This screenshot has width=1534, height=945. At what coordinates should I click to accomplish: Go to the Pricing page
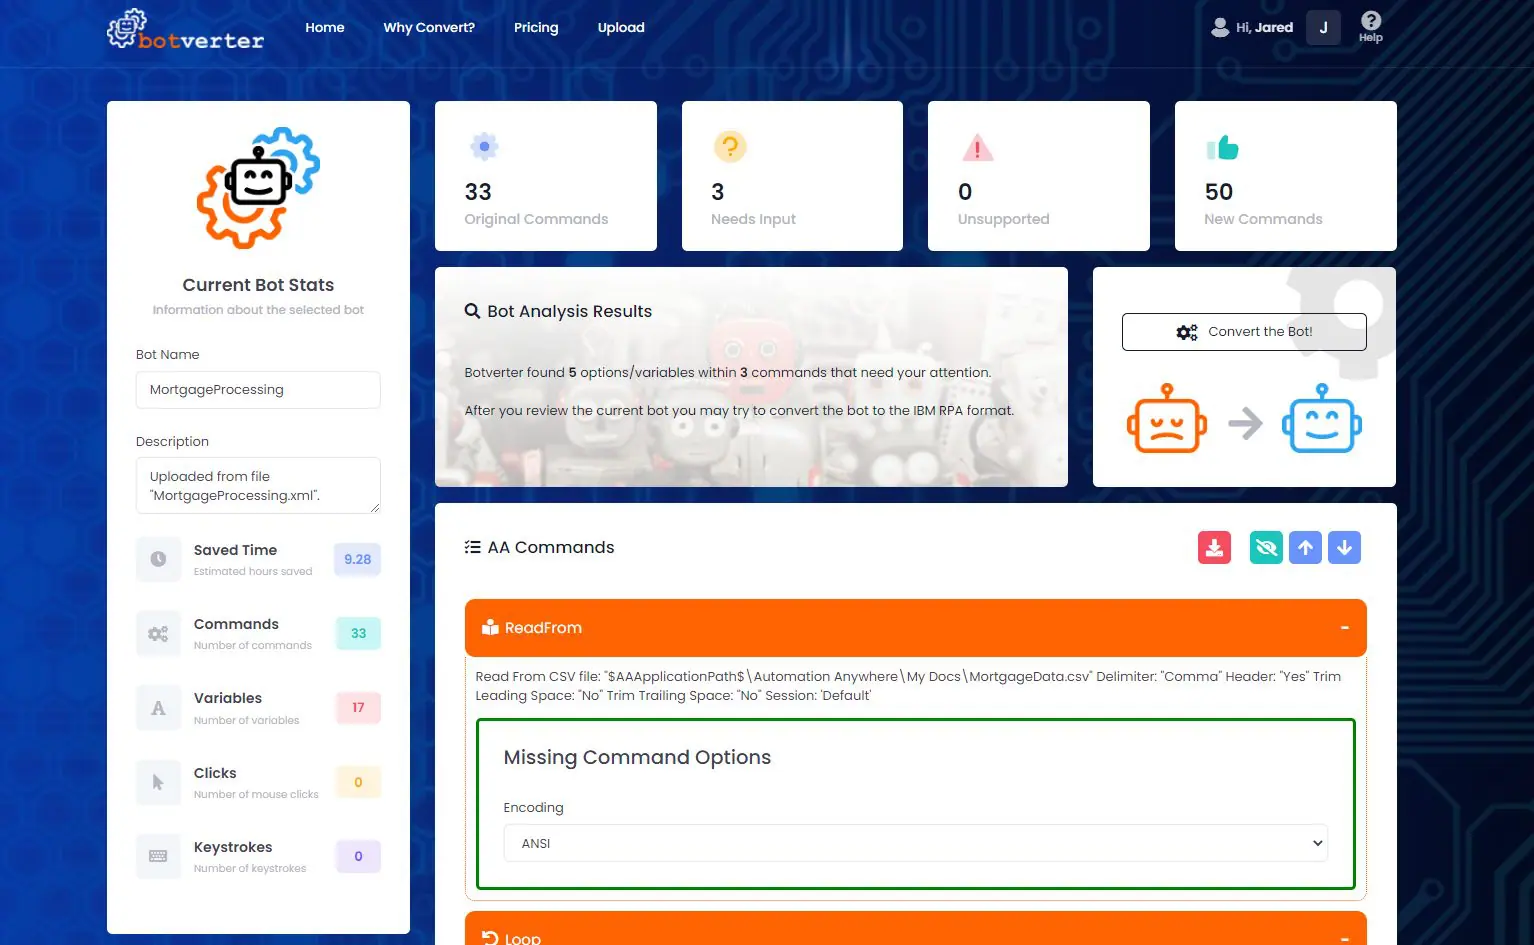(x=536, y=28)
